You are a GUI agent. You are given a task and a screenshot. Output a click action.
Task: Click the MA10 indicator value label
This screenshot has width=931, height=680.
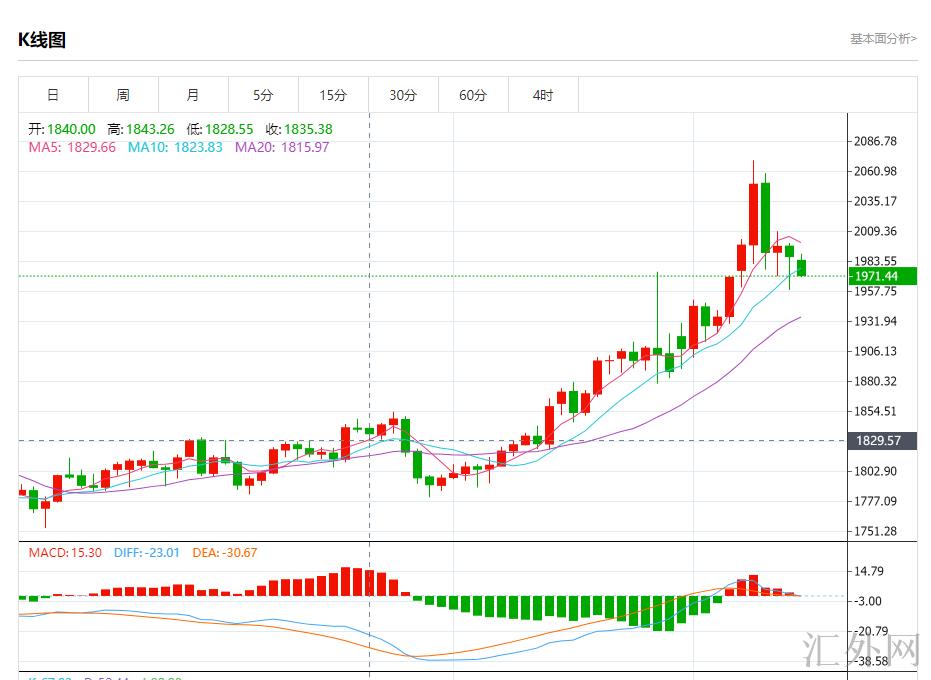coord(175,147)
